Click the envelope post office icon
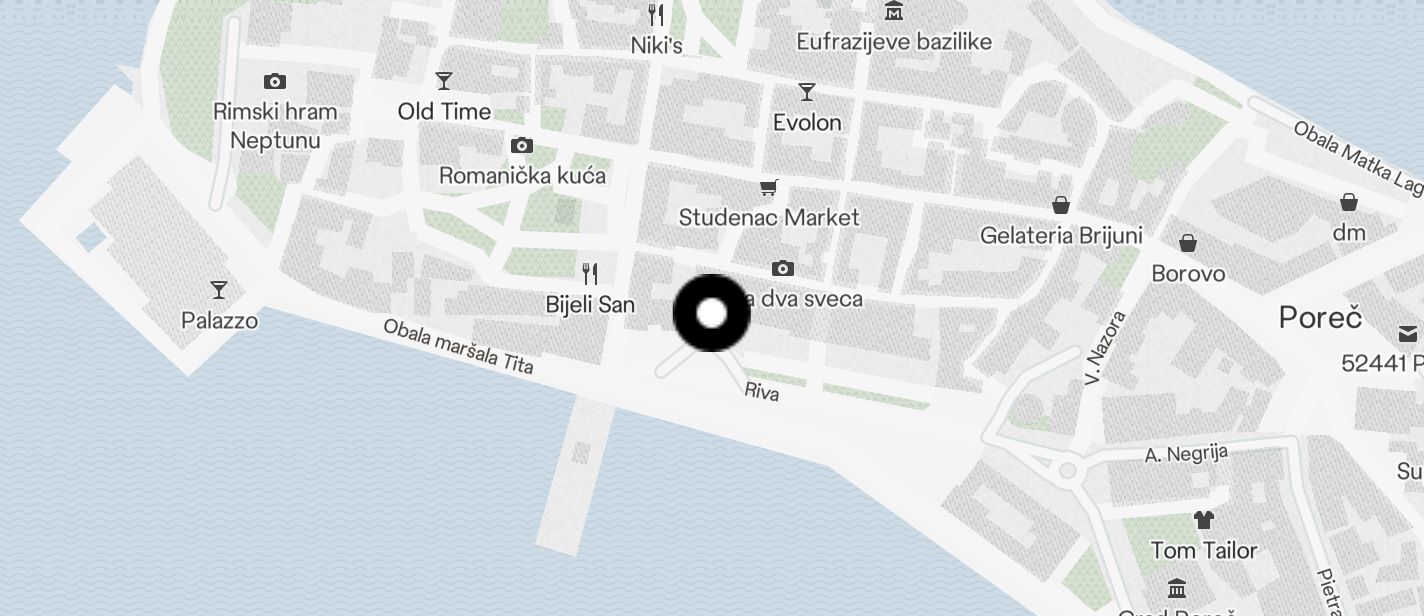The height and width of the screenshot is (616, 1424). [1410, 333]
